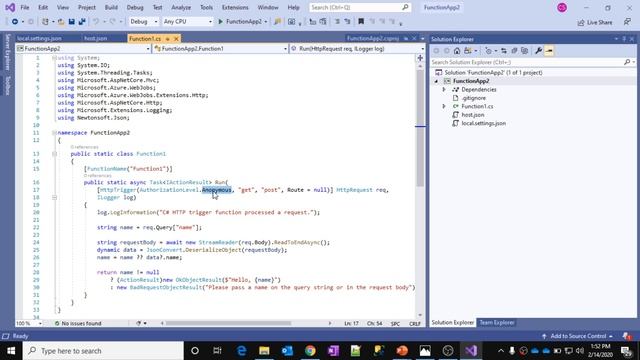The image size is (640, 360).
Task: Click the Windows taskbar search box
Action: 103,351
